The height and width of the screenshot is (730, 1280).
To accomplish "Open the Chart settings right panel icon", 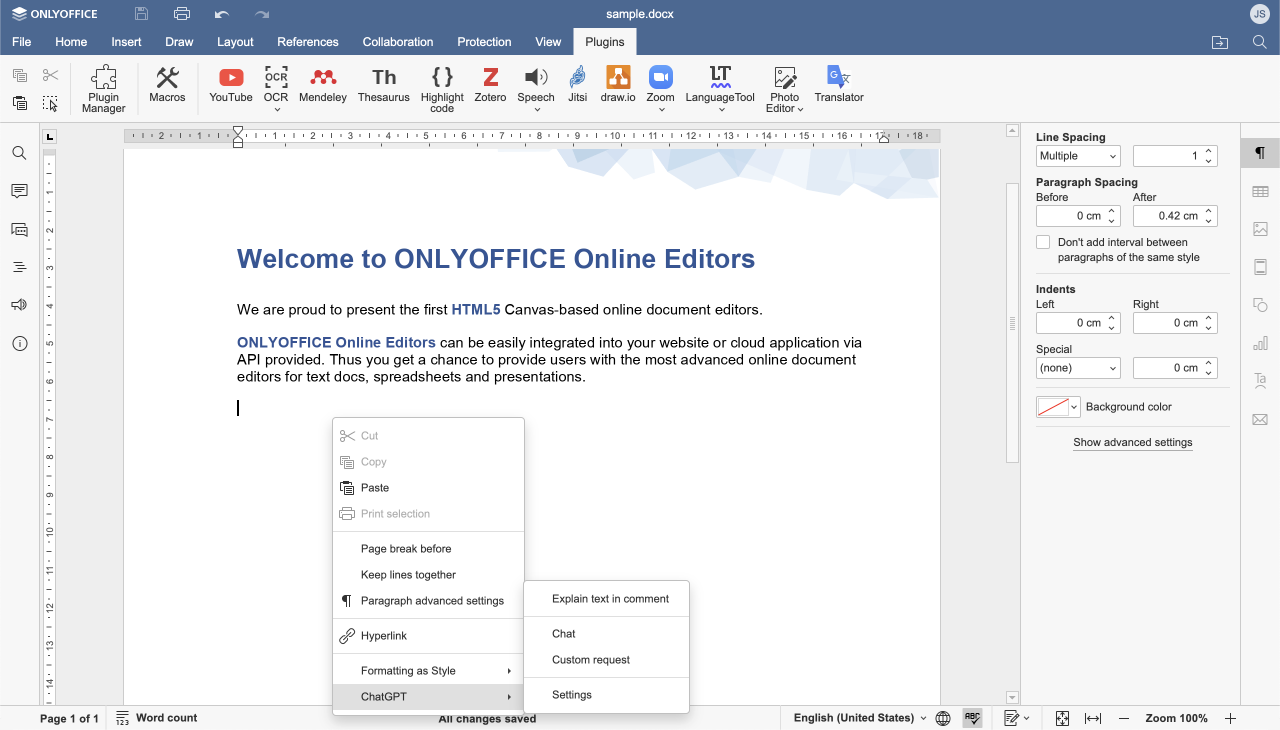I will (x=1260, y=343).
